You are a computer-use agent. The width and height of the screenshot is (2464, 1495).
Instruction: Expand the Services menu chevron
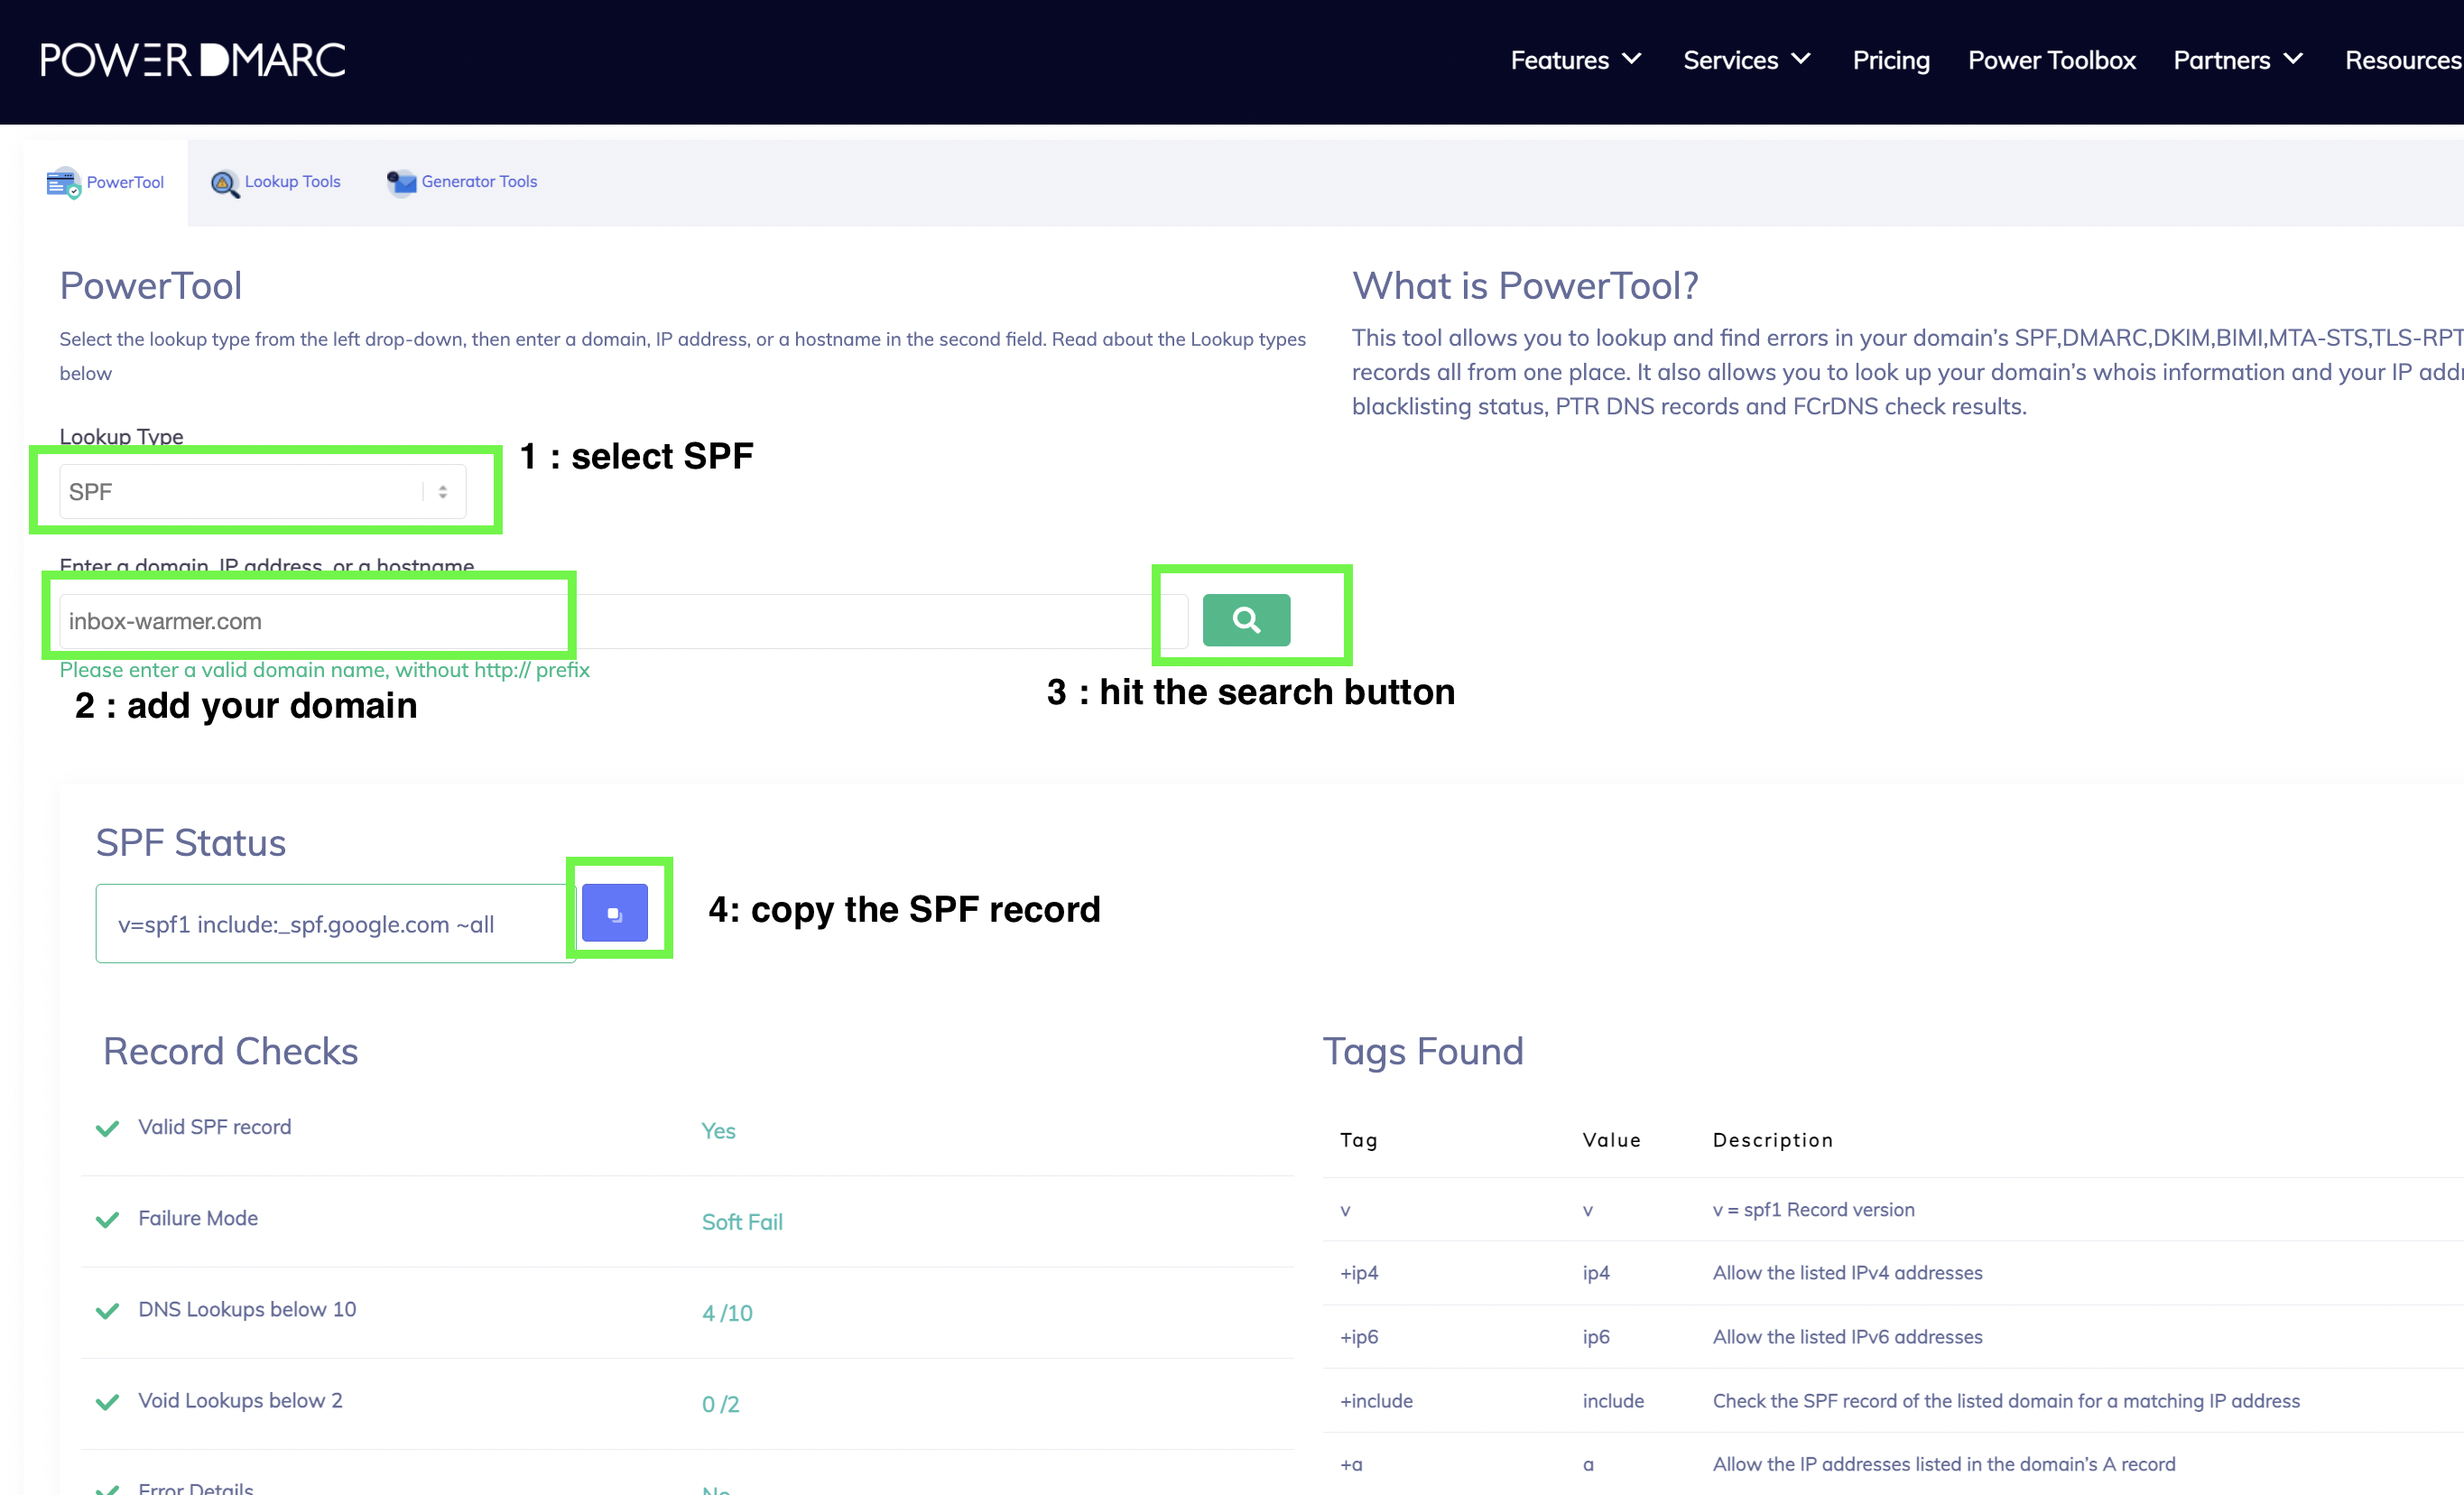[x=1801, y=59]
